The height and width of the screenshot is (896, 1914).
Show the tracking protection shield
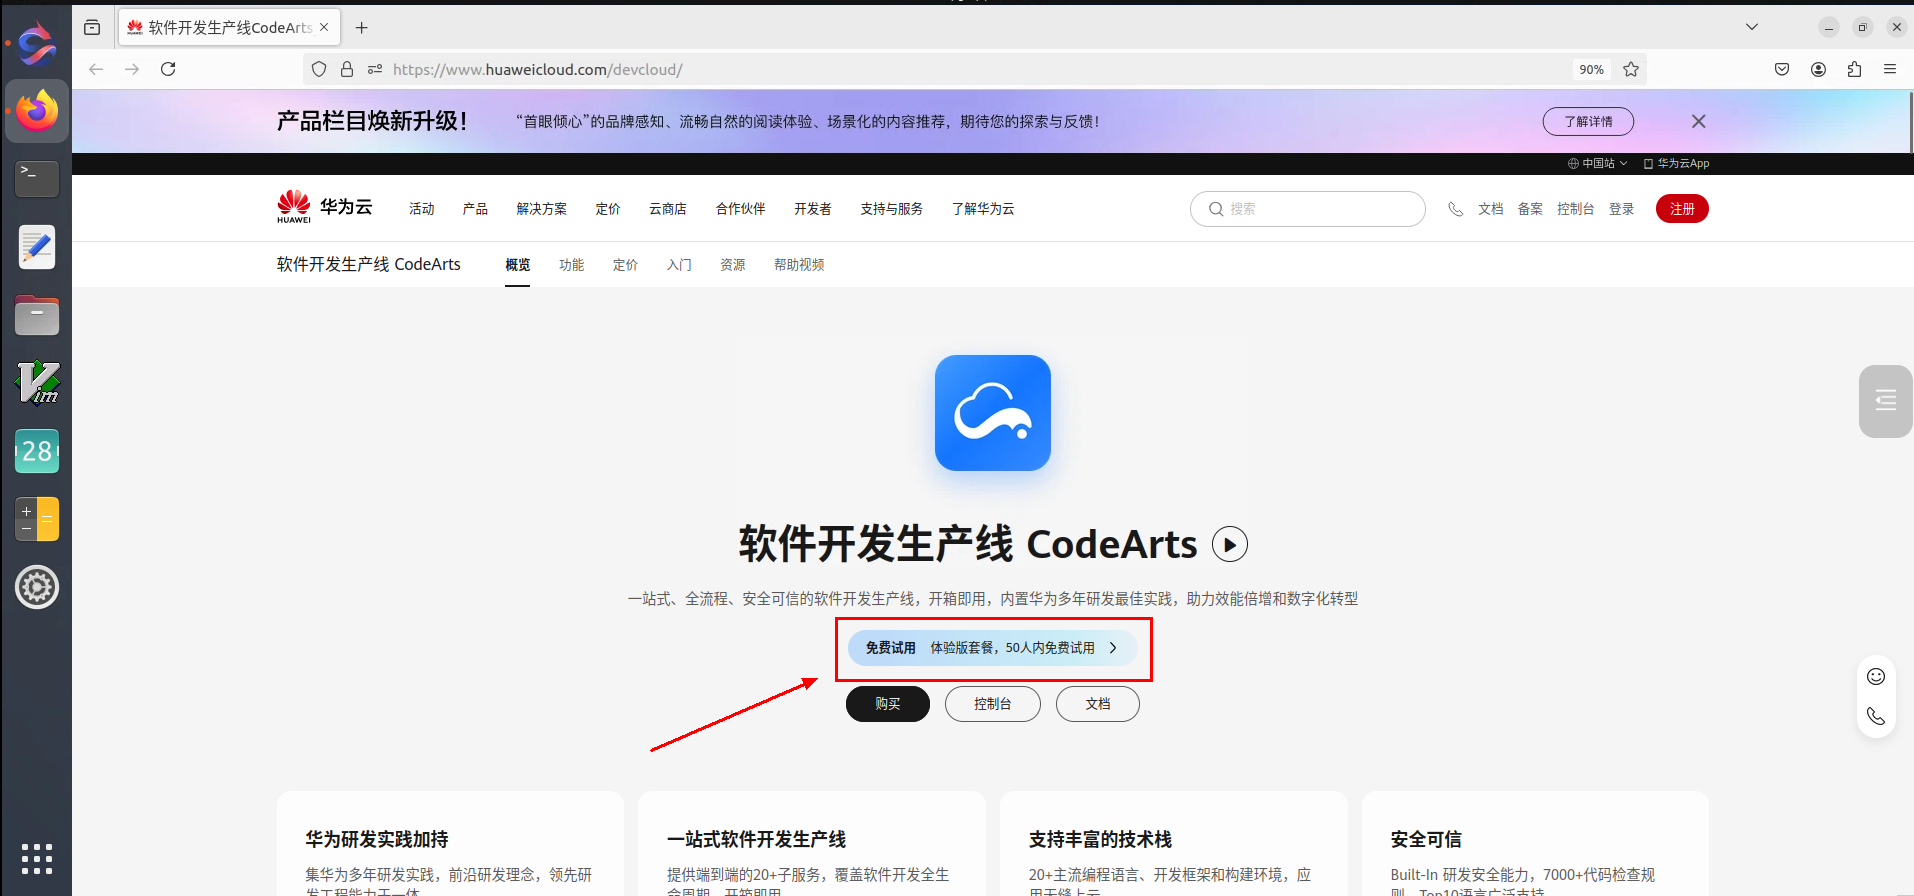click(x=319, y=69)
